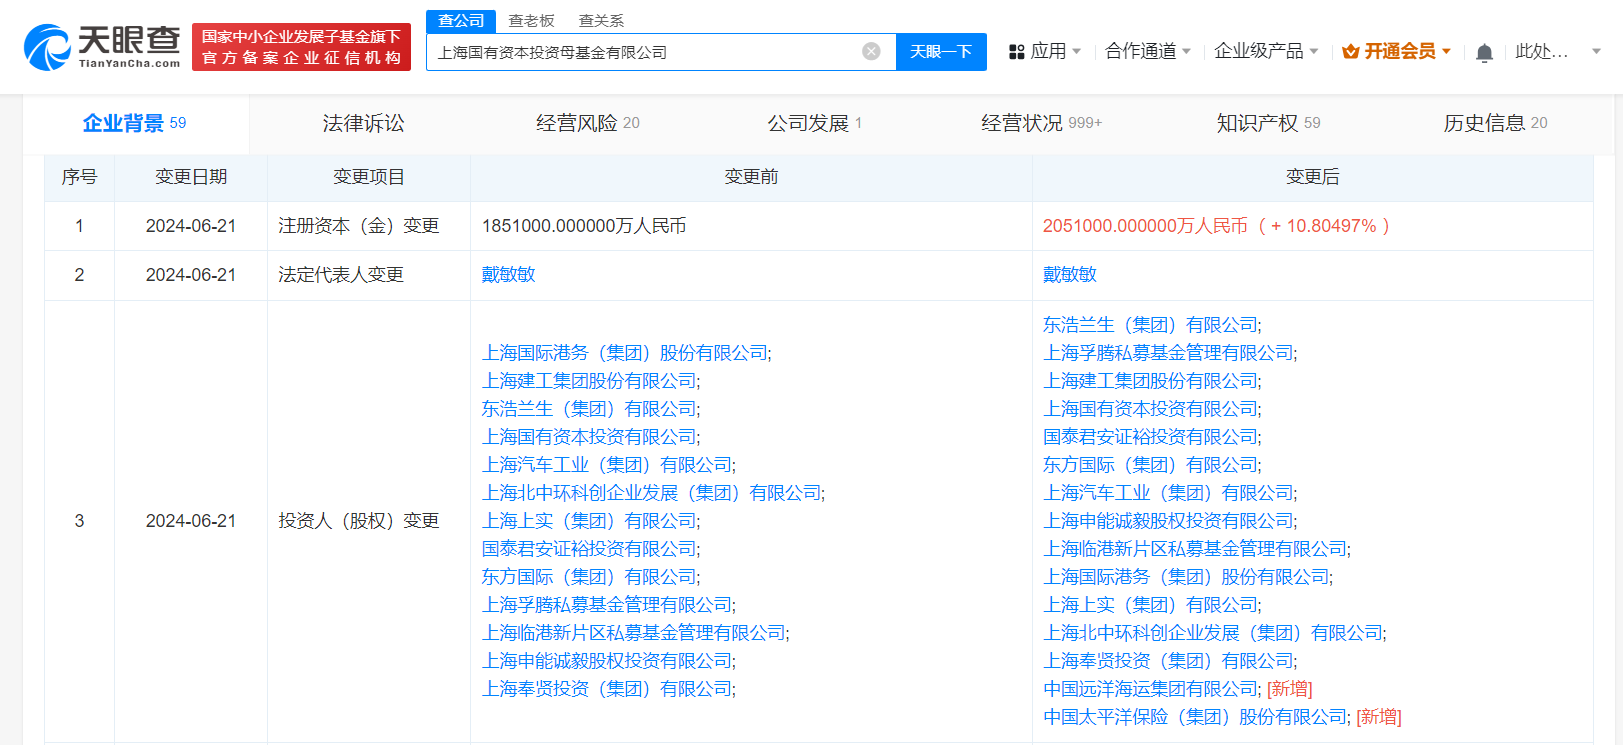Image resolution: width=1623 pixels, height=745 pixels.
Task: Click the 变更日期 column header
Action: [191, 177]
